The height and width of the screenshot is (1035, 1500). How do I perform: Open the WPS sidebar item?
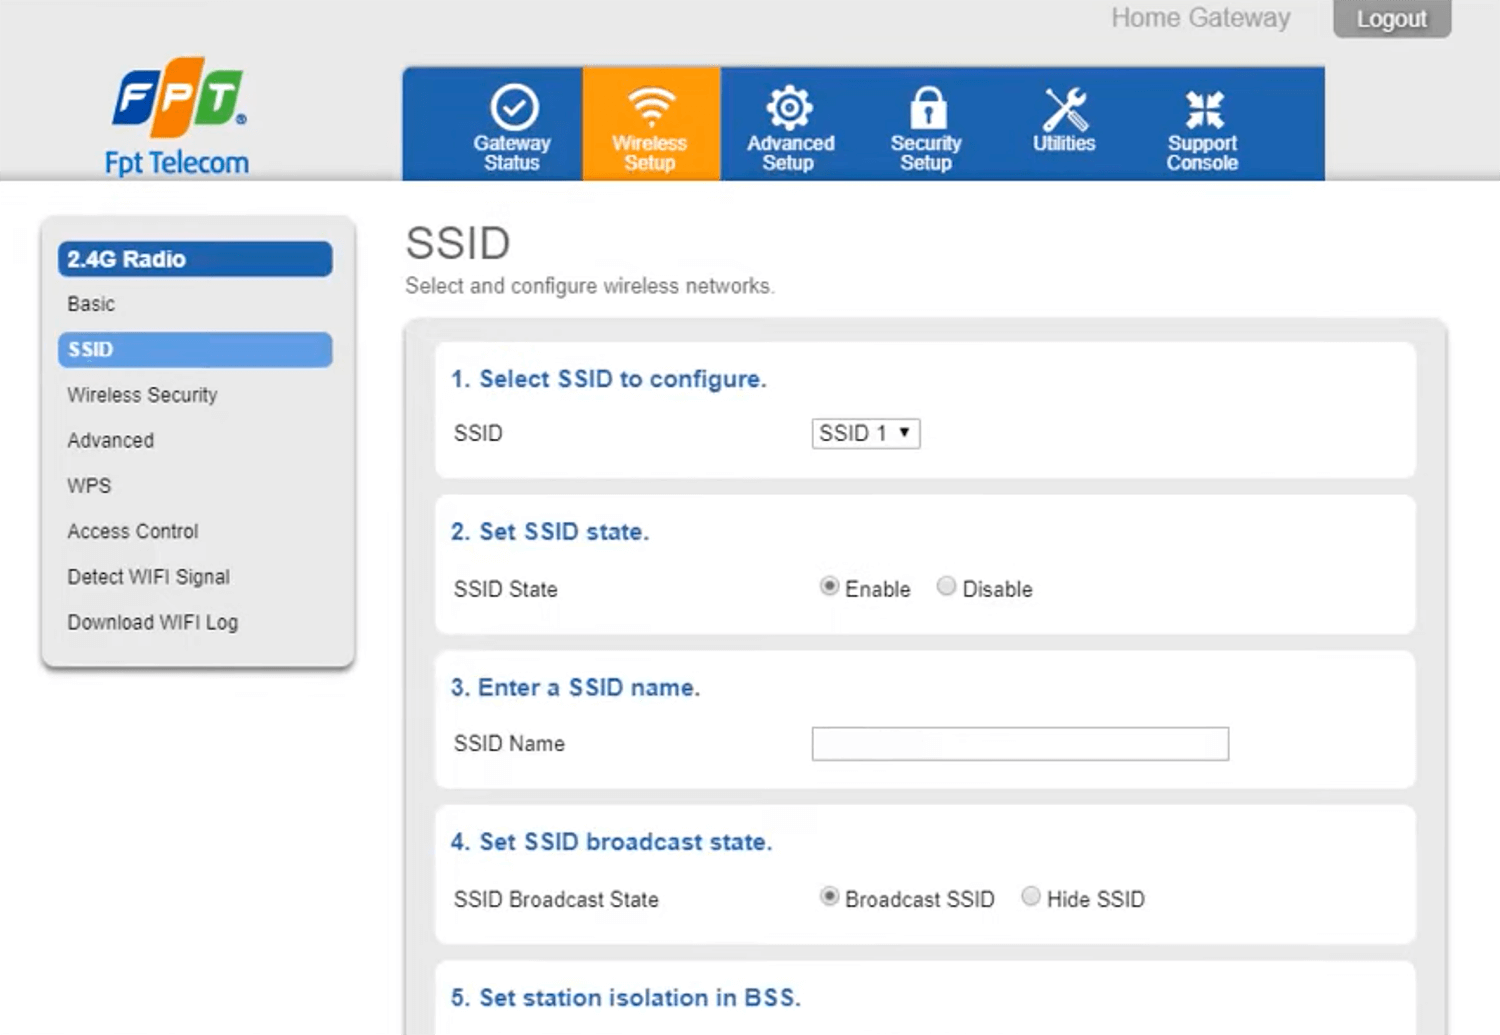coord(89,486)
